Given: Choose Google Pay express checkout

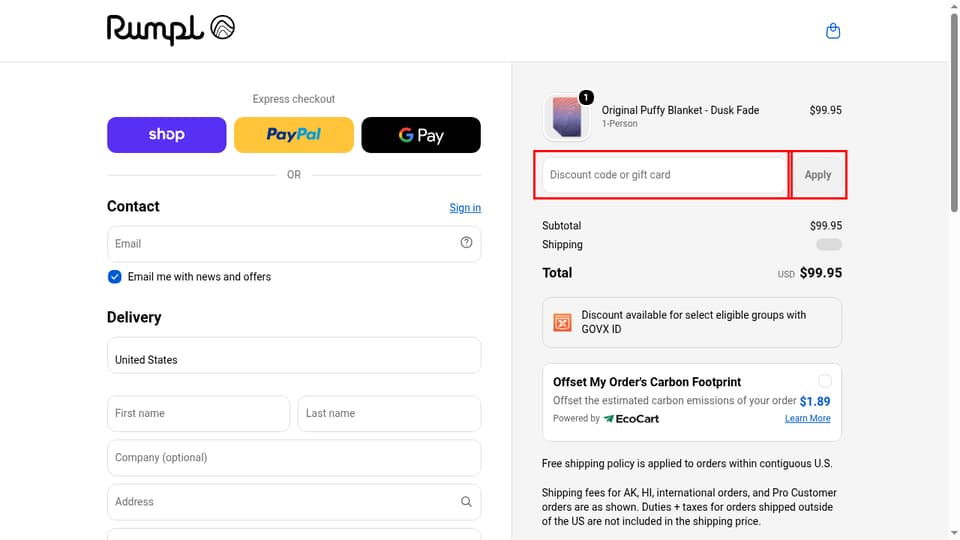Looking at the screenshot, I should coord(421,135).
